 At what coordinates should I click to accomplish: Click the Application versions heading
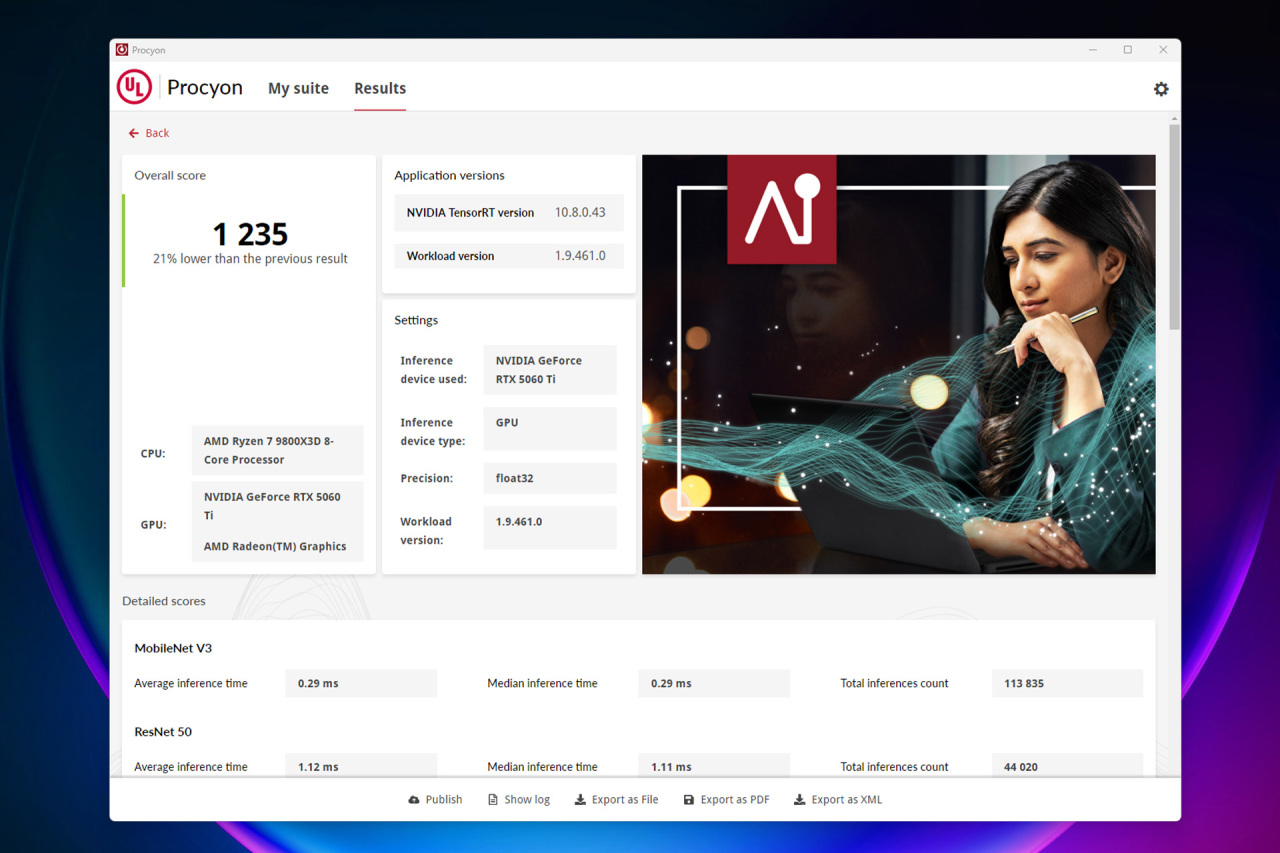tap(449, 175)
